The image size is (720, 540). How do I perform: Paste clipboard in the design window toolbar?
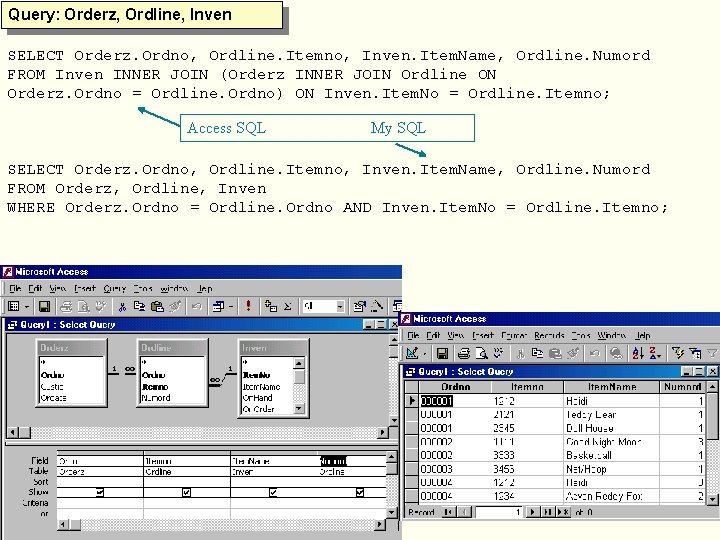(157, 306)
